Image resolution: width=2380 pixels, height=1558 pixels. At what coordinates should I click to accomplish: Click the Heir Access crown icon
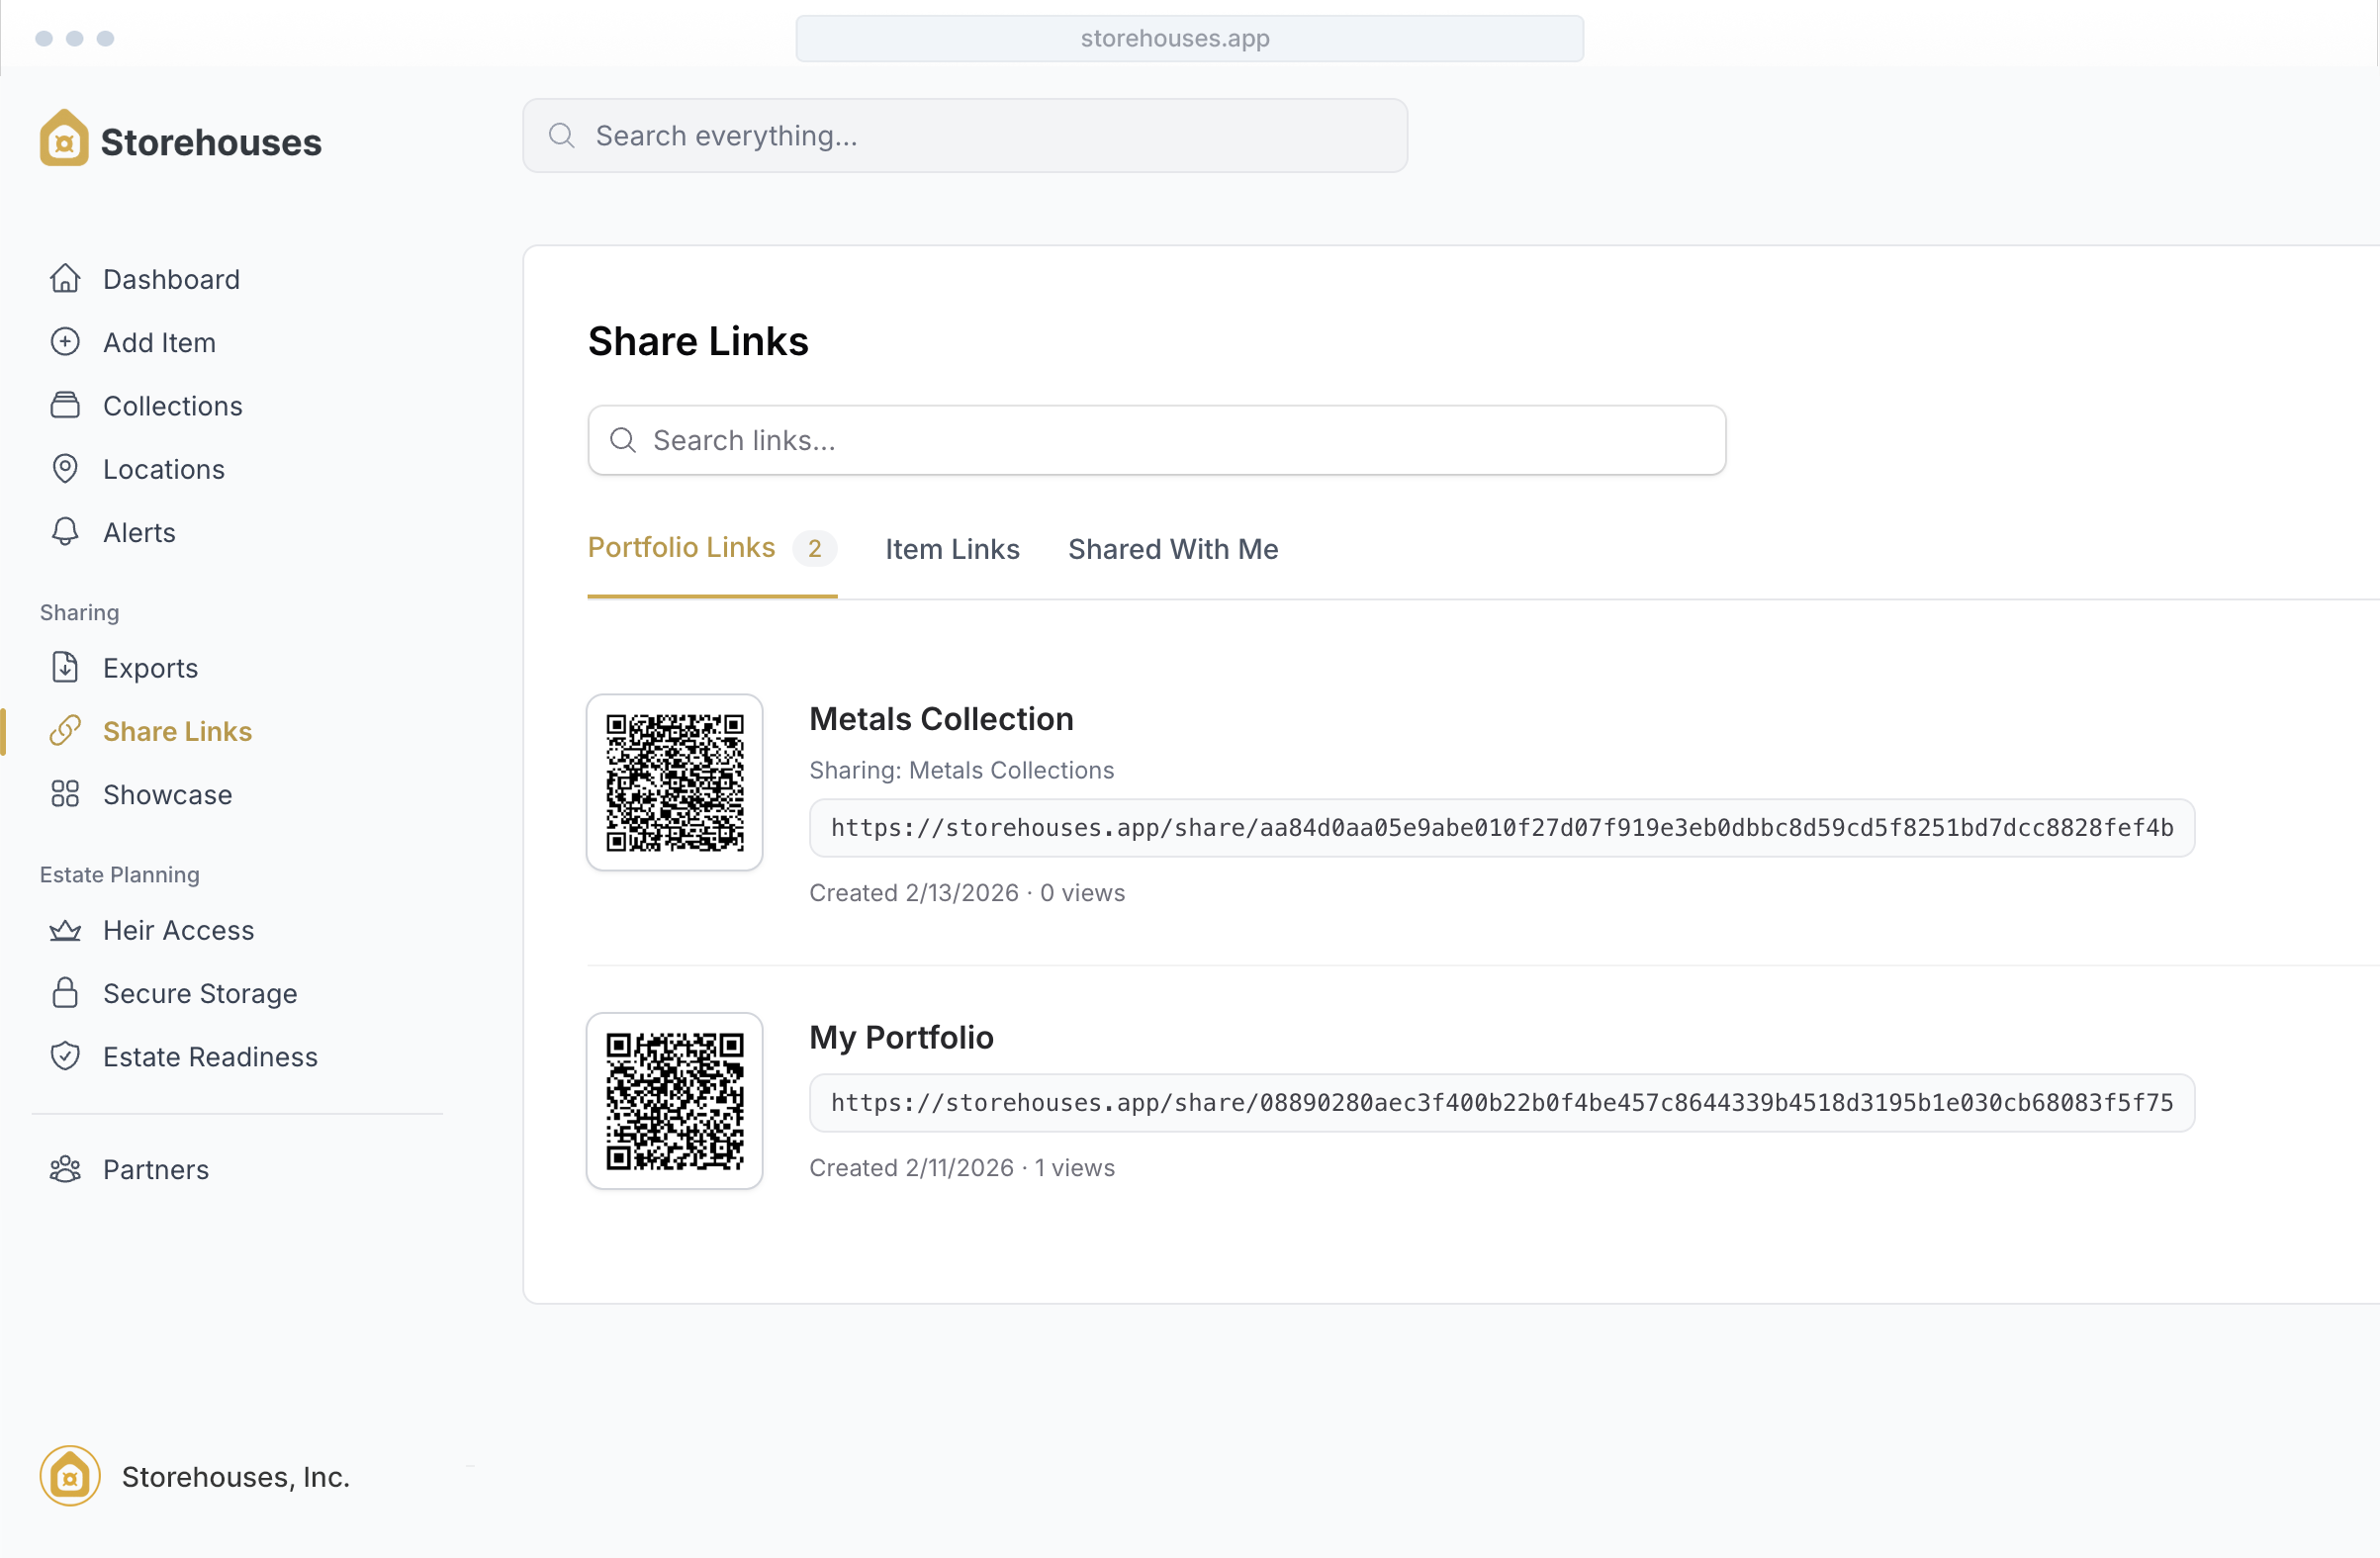pos(65,930)
